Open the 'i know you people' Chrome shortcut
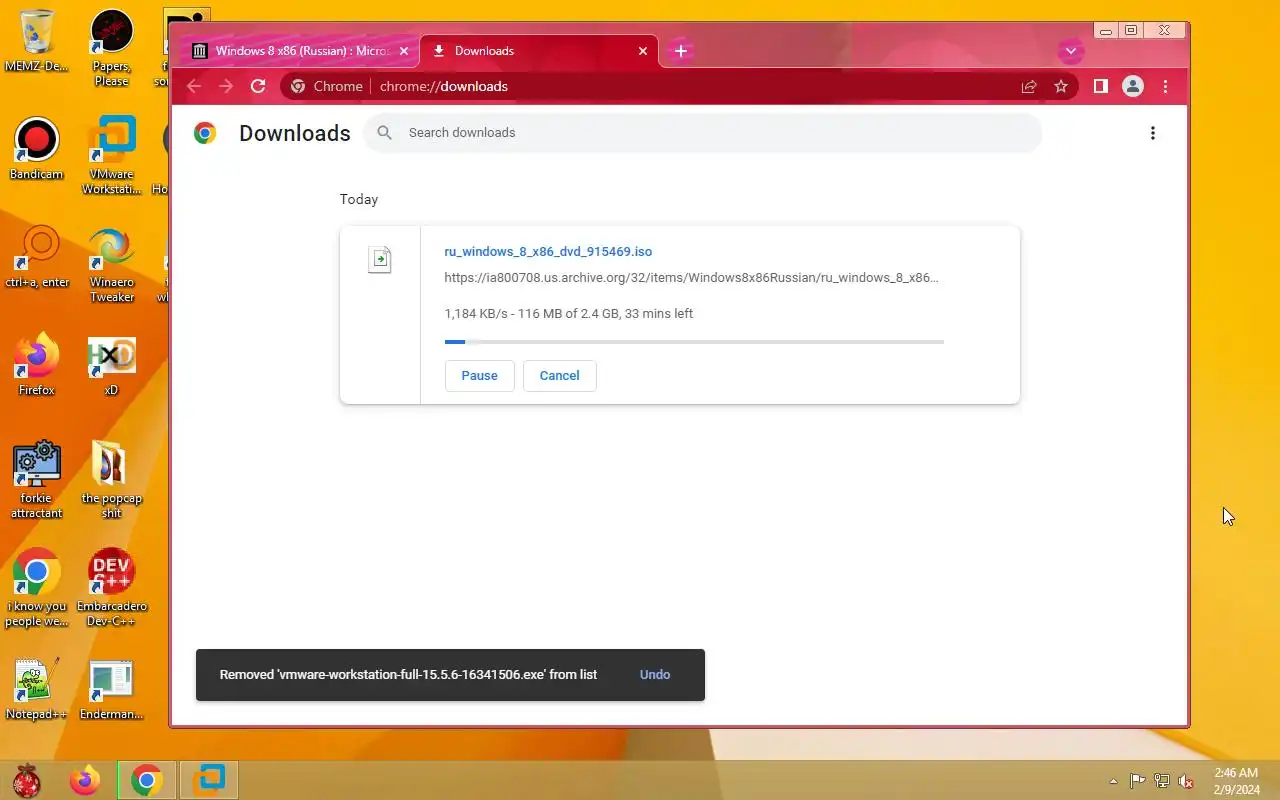Screen dimensions: 1280x800 (36, 587)
